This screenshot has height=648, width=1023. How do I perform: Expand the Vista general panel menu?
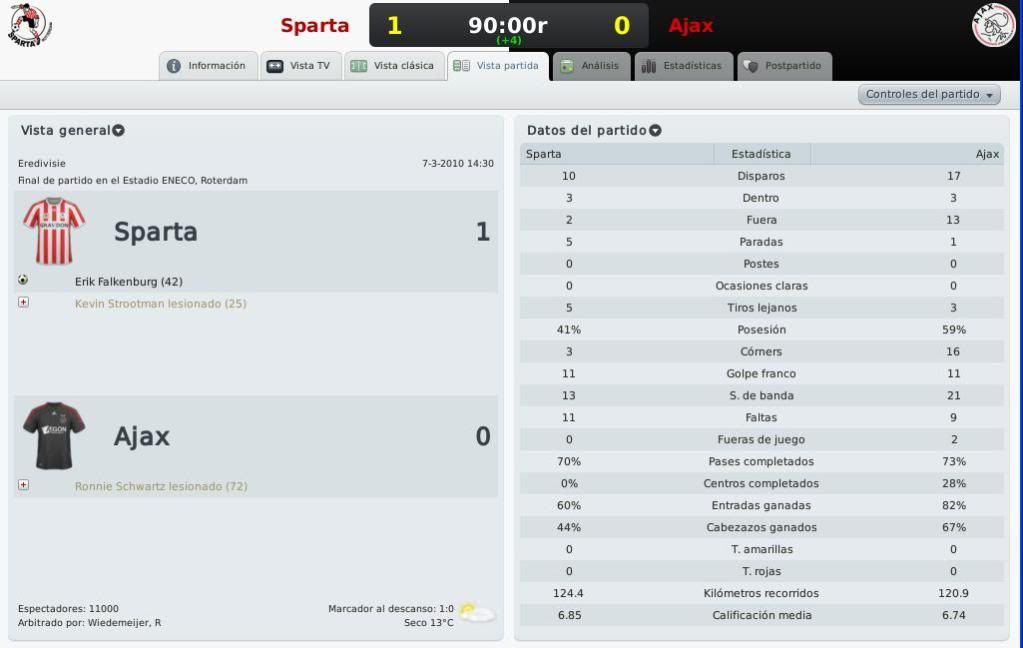pyautogui.click(x=118, y=131)
